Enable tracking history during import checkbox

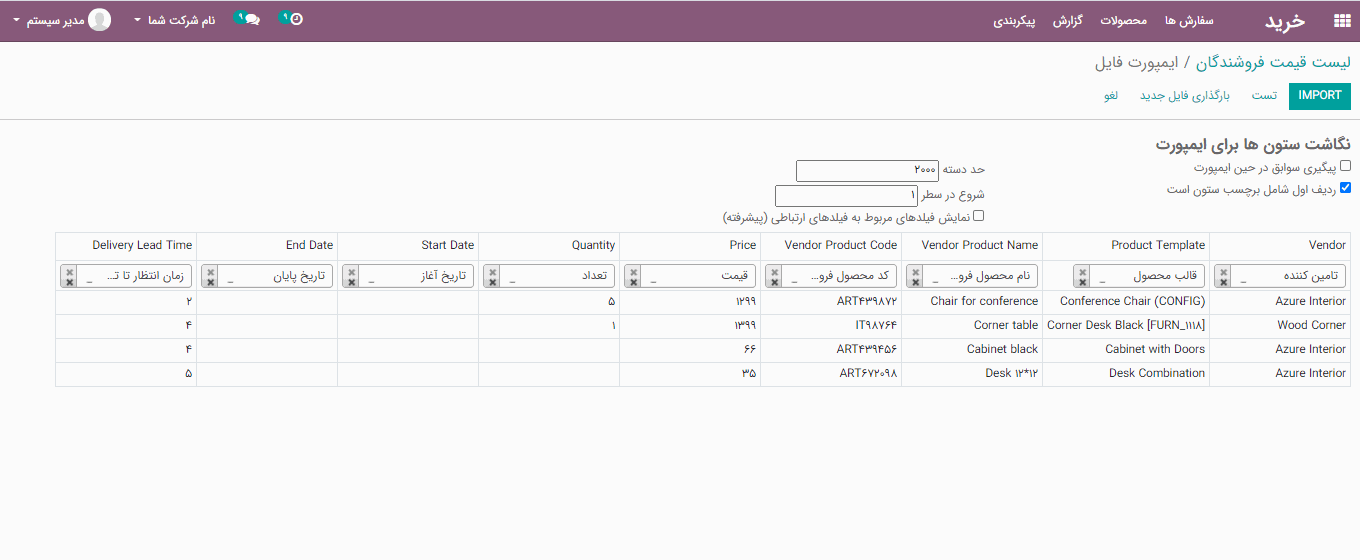1345,166
